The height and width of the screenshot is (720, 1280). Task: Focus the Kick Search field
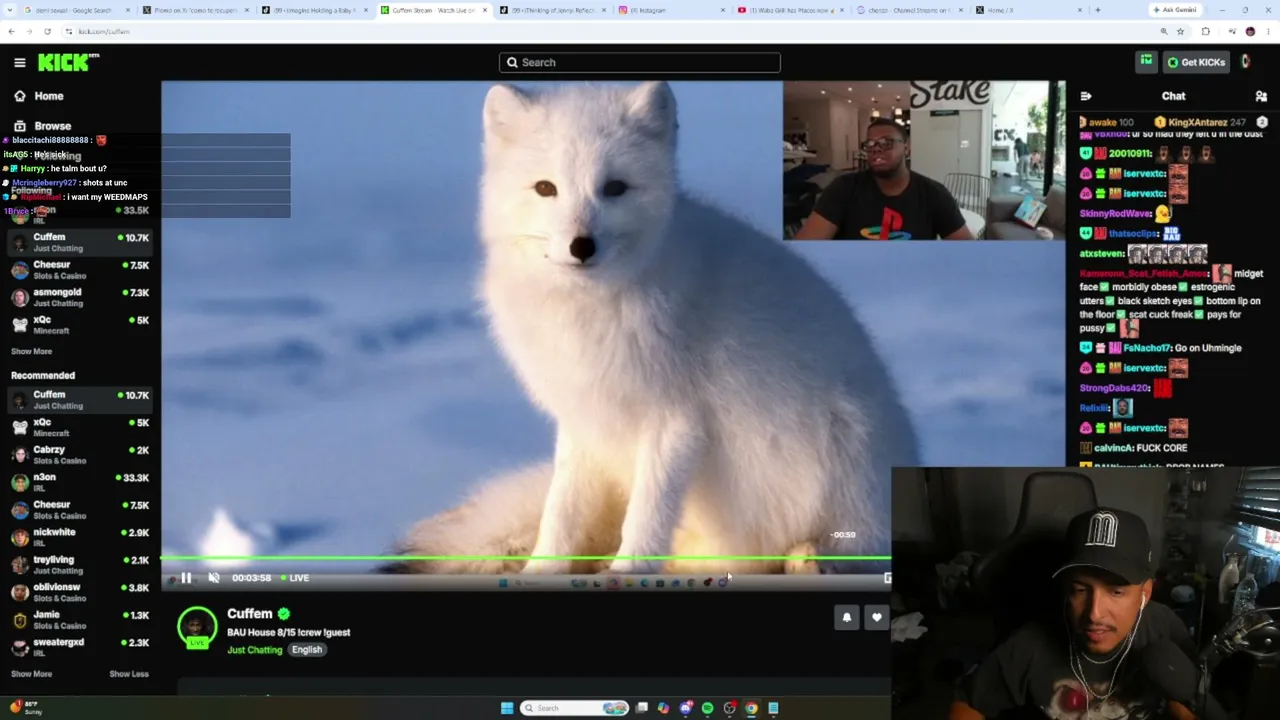point(640,62)
